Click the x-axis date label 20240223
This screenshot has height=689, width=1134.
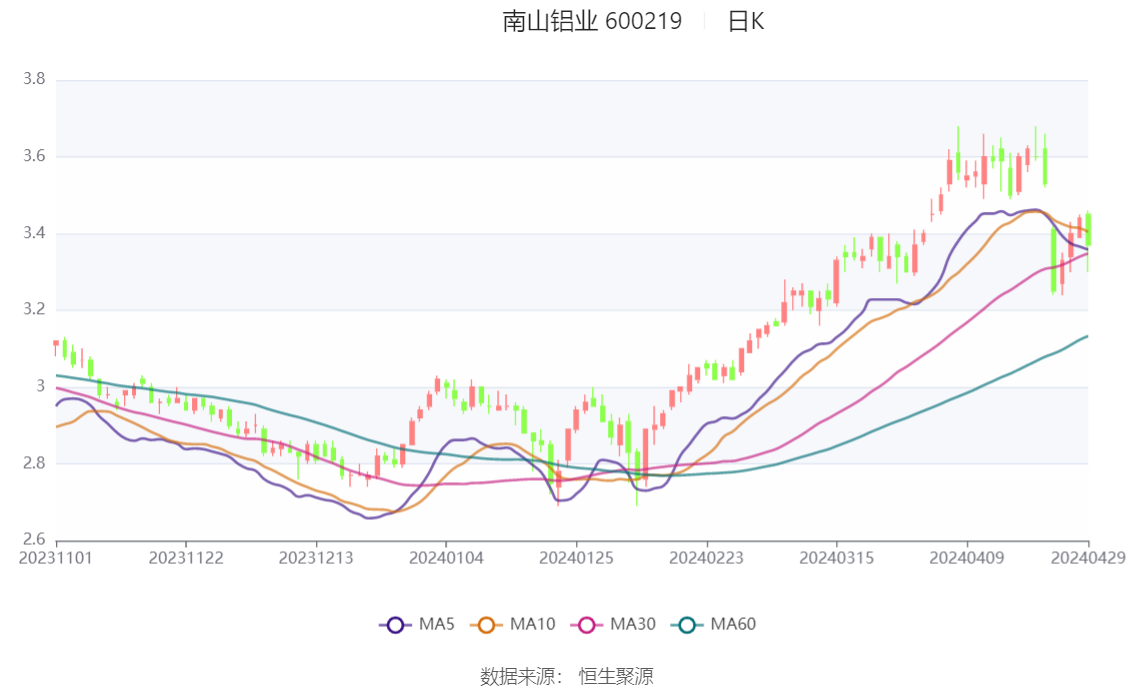(707, 558)
